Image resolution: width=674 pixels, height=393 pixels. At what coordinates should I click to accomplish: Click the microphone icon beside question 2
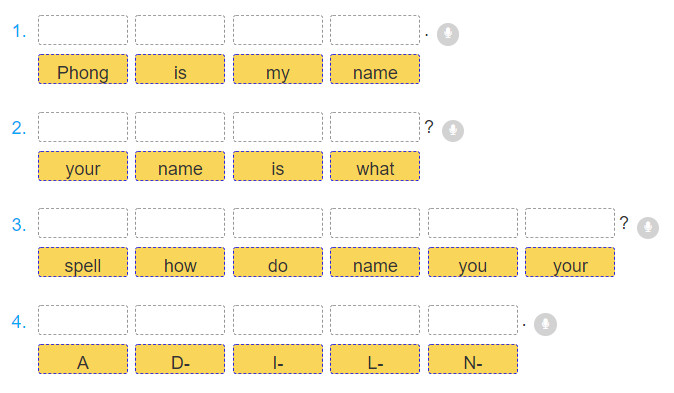[x=453, y=130]
